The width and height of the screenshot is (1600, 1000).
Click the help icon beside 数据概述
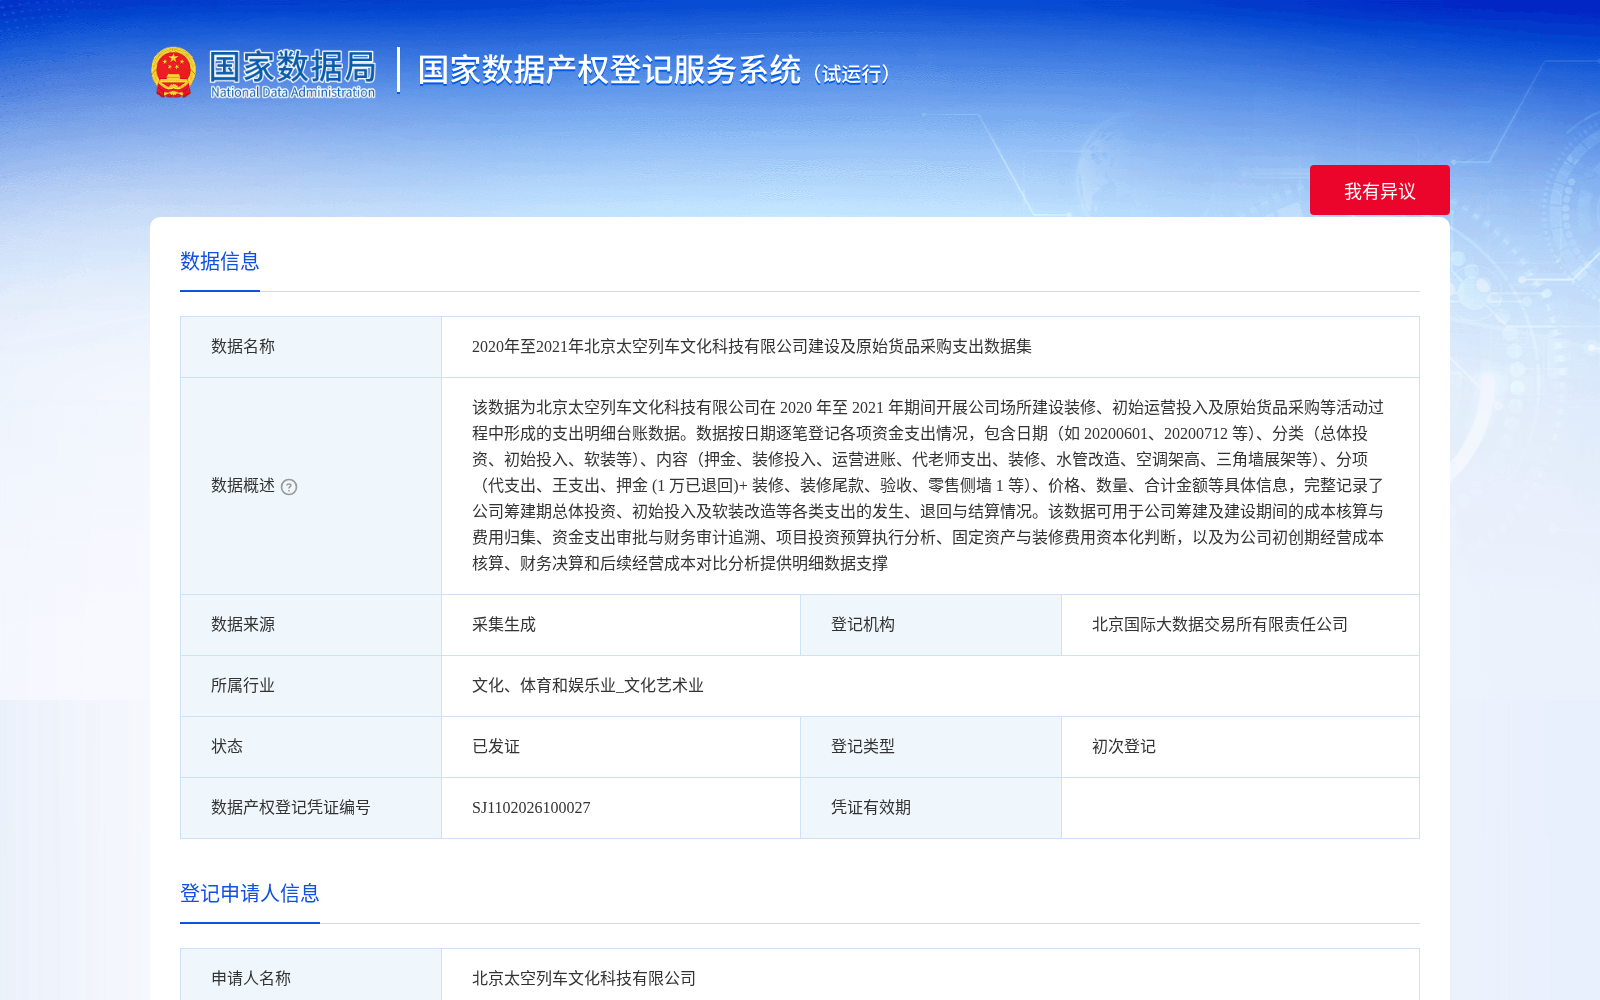pos(289,487)
